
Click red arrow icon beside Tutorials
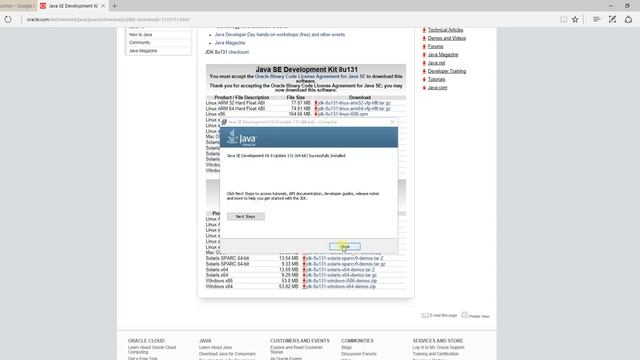coord(424,79)
